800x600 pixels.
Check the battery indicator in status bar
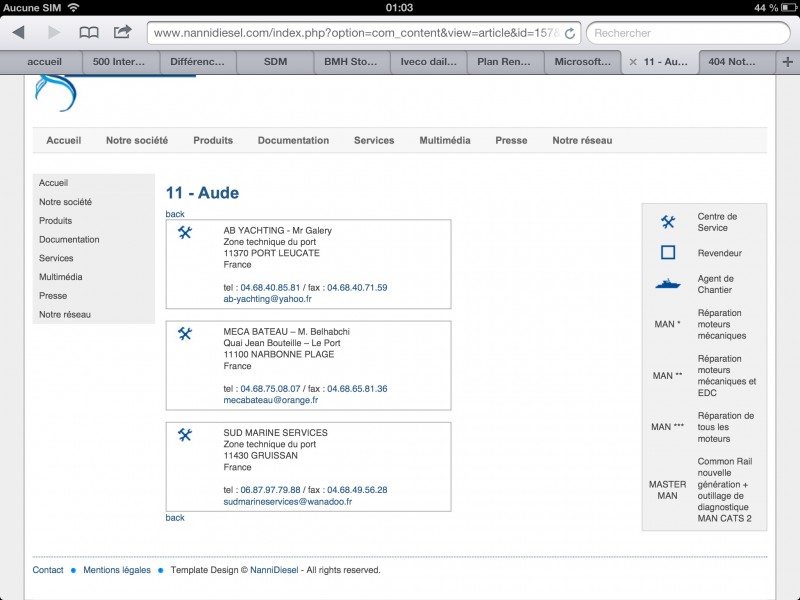(x=788, y=8)
